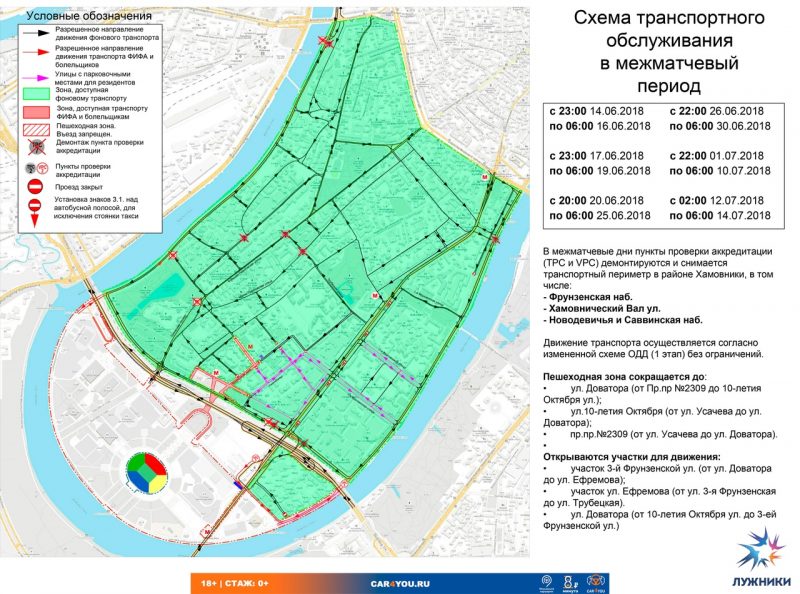Click 'Зона, доступная фоновому транспорту' legend label
Image resolution: width=800 pixels, height=594 pixels.
click(x=91, y=94)
